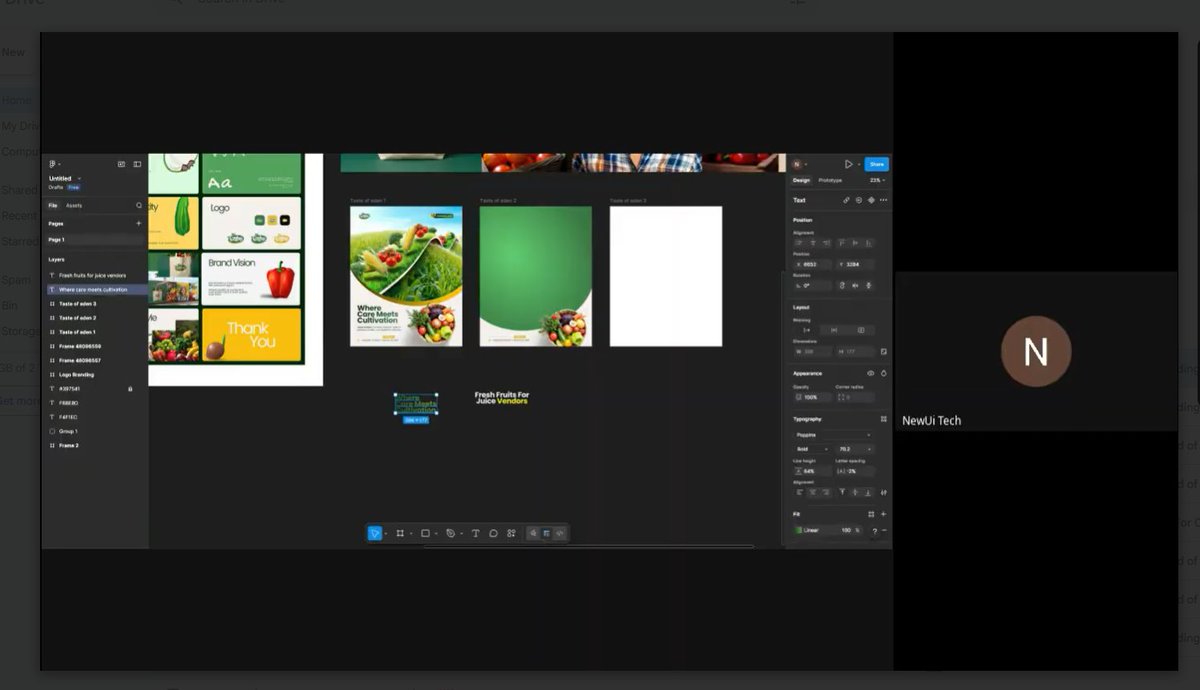Screen dimensions: 1200x690
Task: Unlock the #397541 layer lock icon
Action: 130,388
